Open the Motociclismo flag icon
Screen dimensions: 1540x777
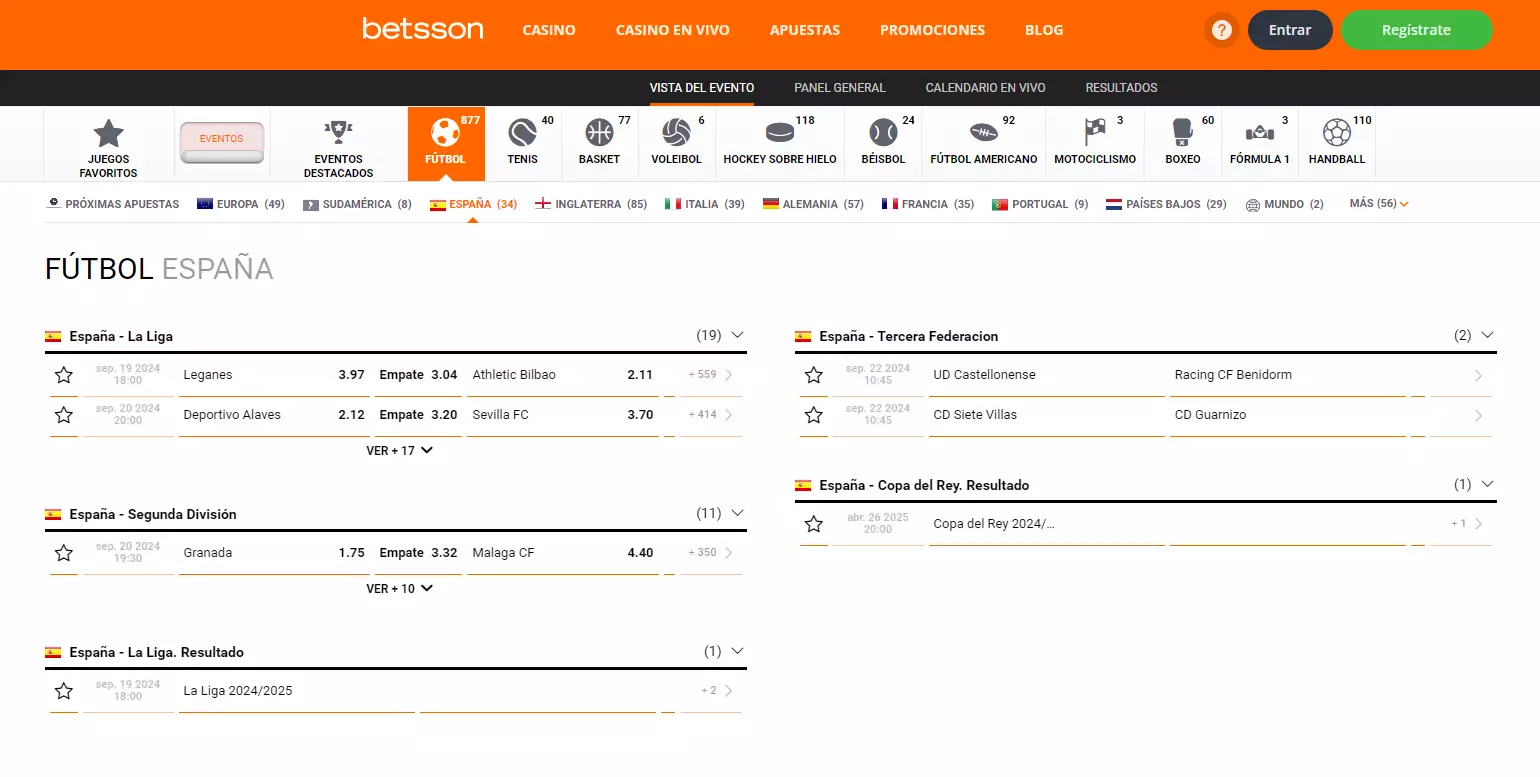pyautogui.click(x=1095, y=132)
